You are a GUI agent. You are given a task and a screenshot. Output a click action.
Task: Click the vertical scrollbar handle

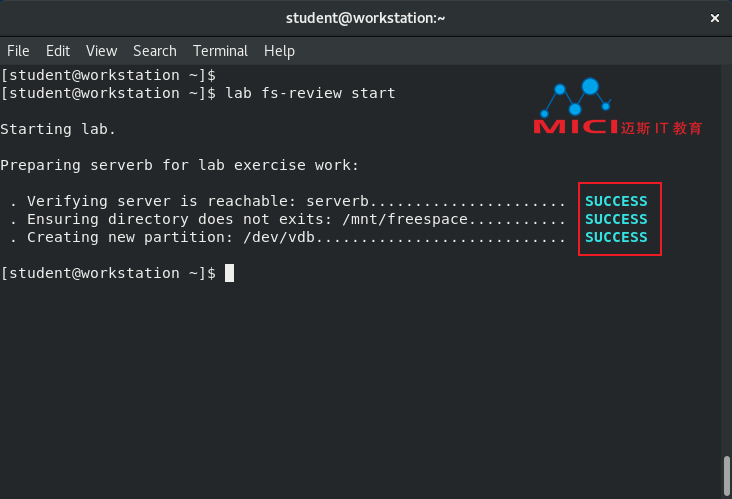coord(726,476)
